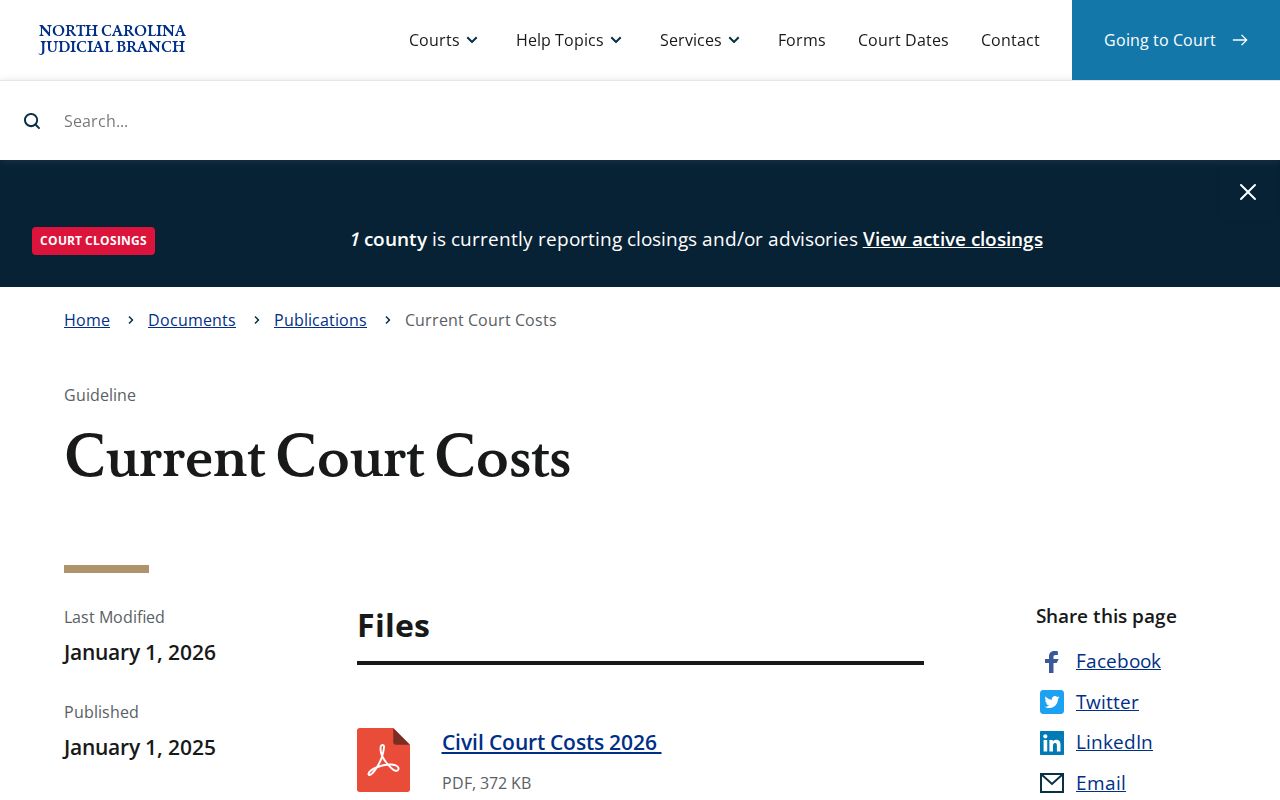The image size is (1280, 800).
Task: Click the Guideline label above the heading
Action: click(100, 395)
